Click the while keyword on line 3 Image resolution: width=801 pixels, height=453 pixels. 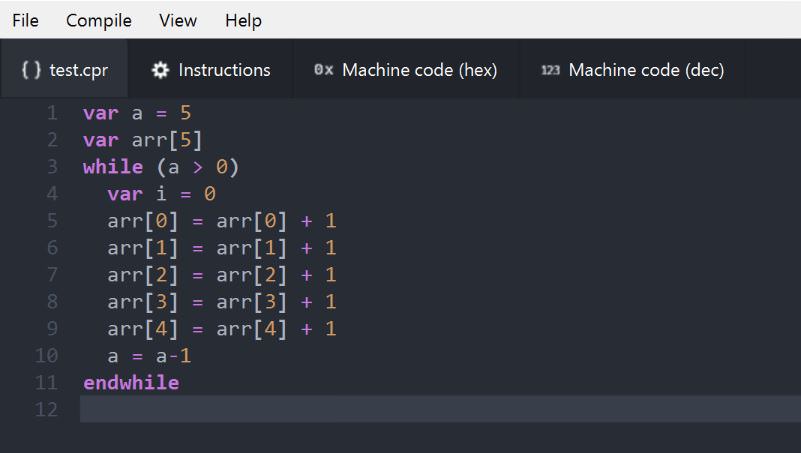point(113,167)
